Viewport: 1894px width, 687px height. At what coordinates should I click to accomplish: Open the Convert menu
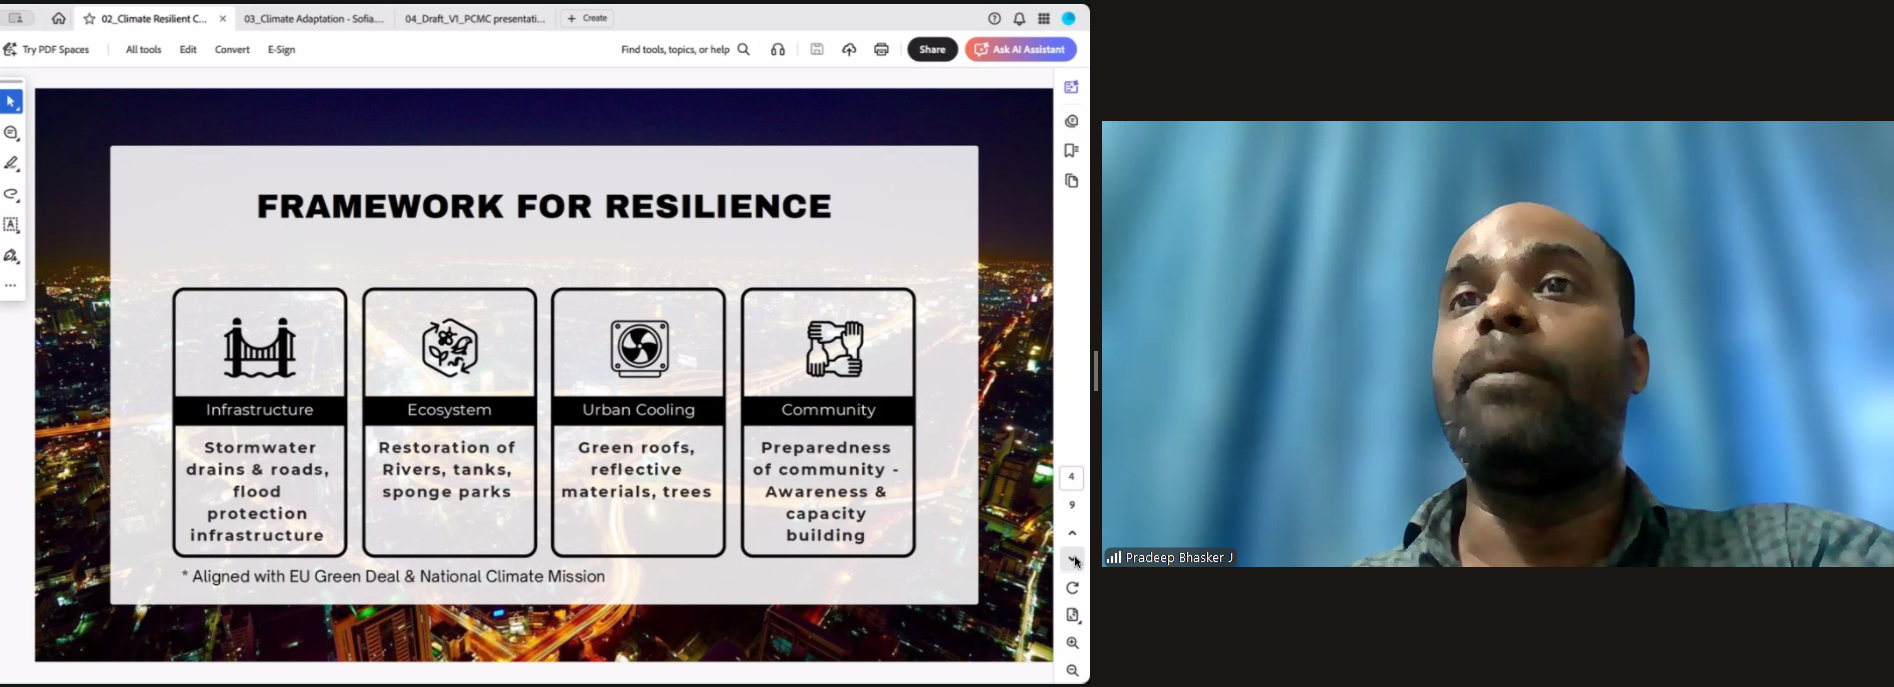(x=232, y=50)
